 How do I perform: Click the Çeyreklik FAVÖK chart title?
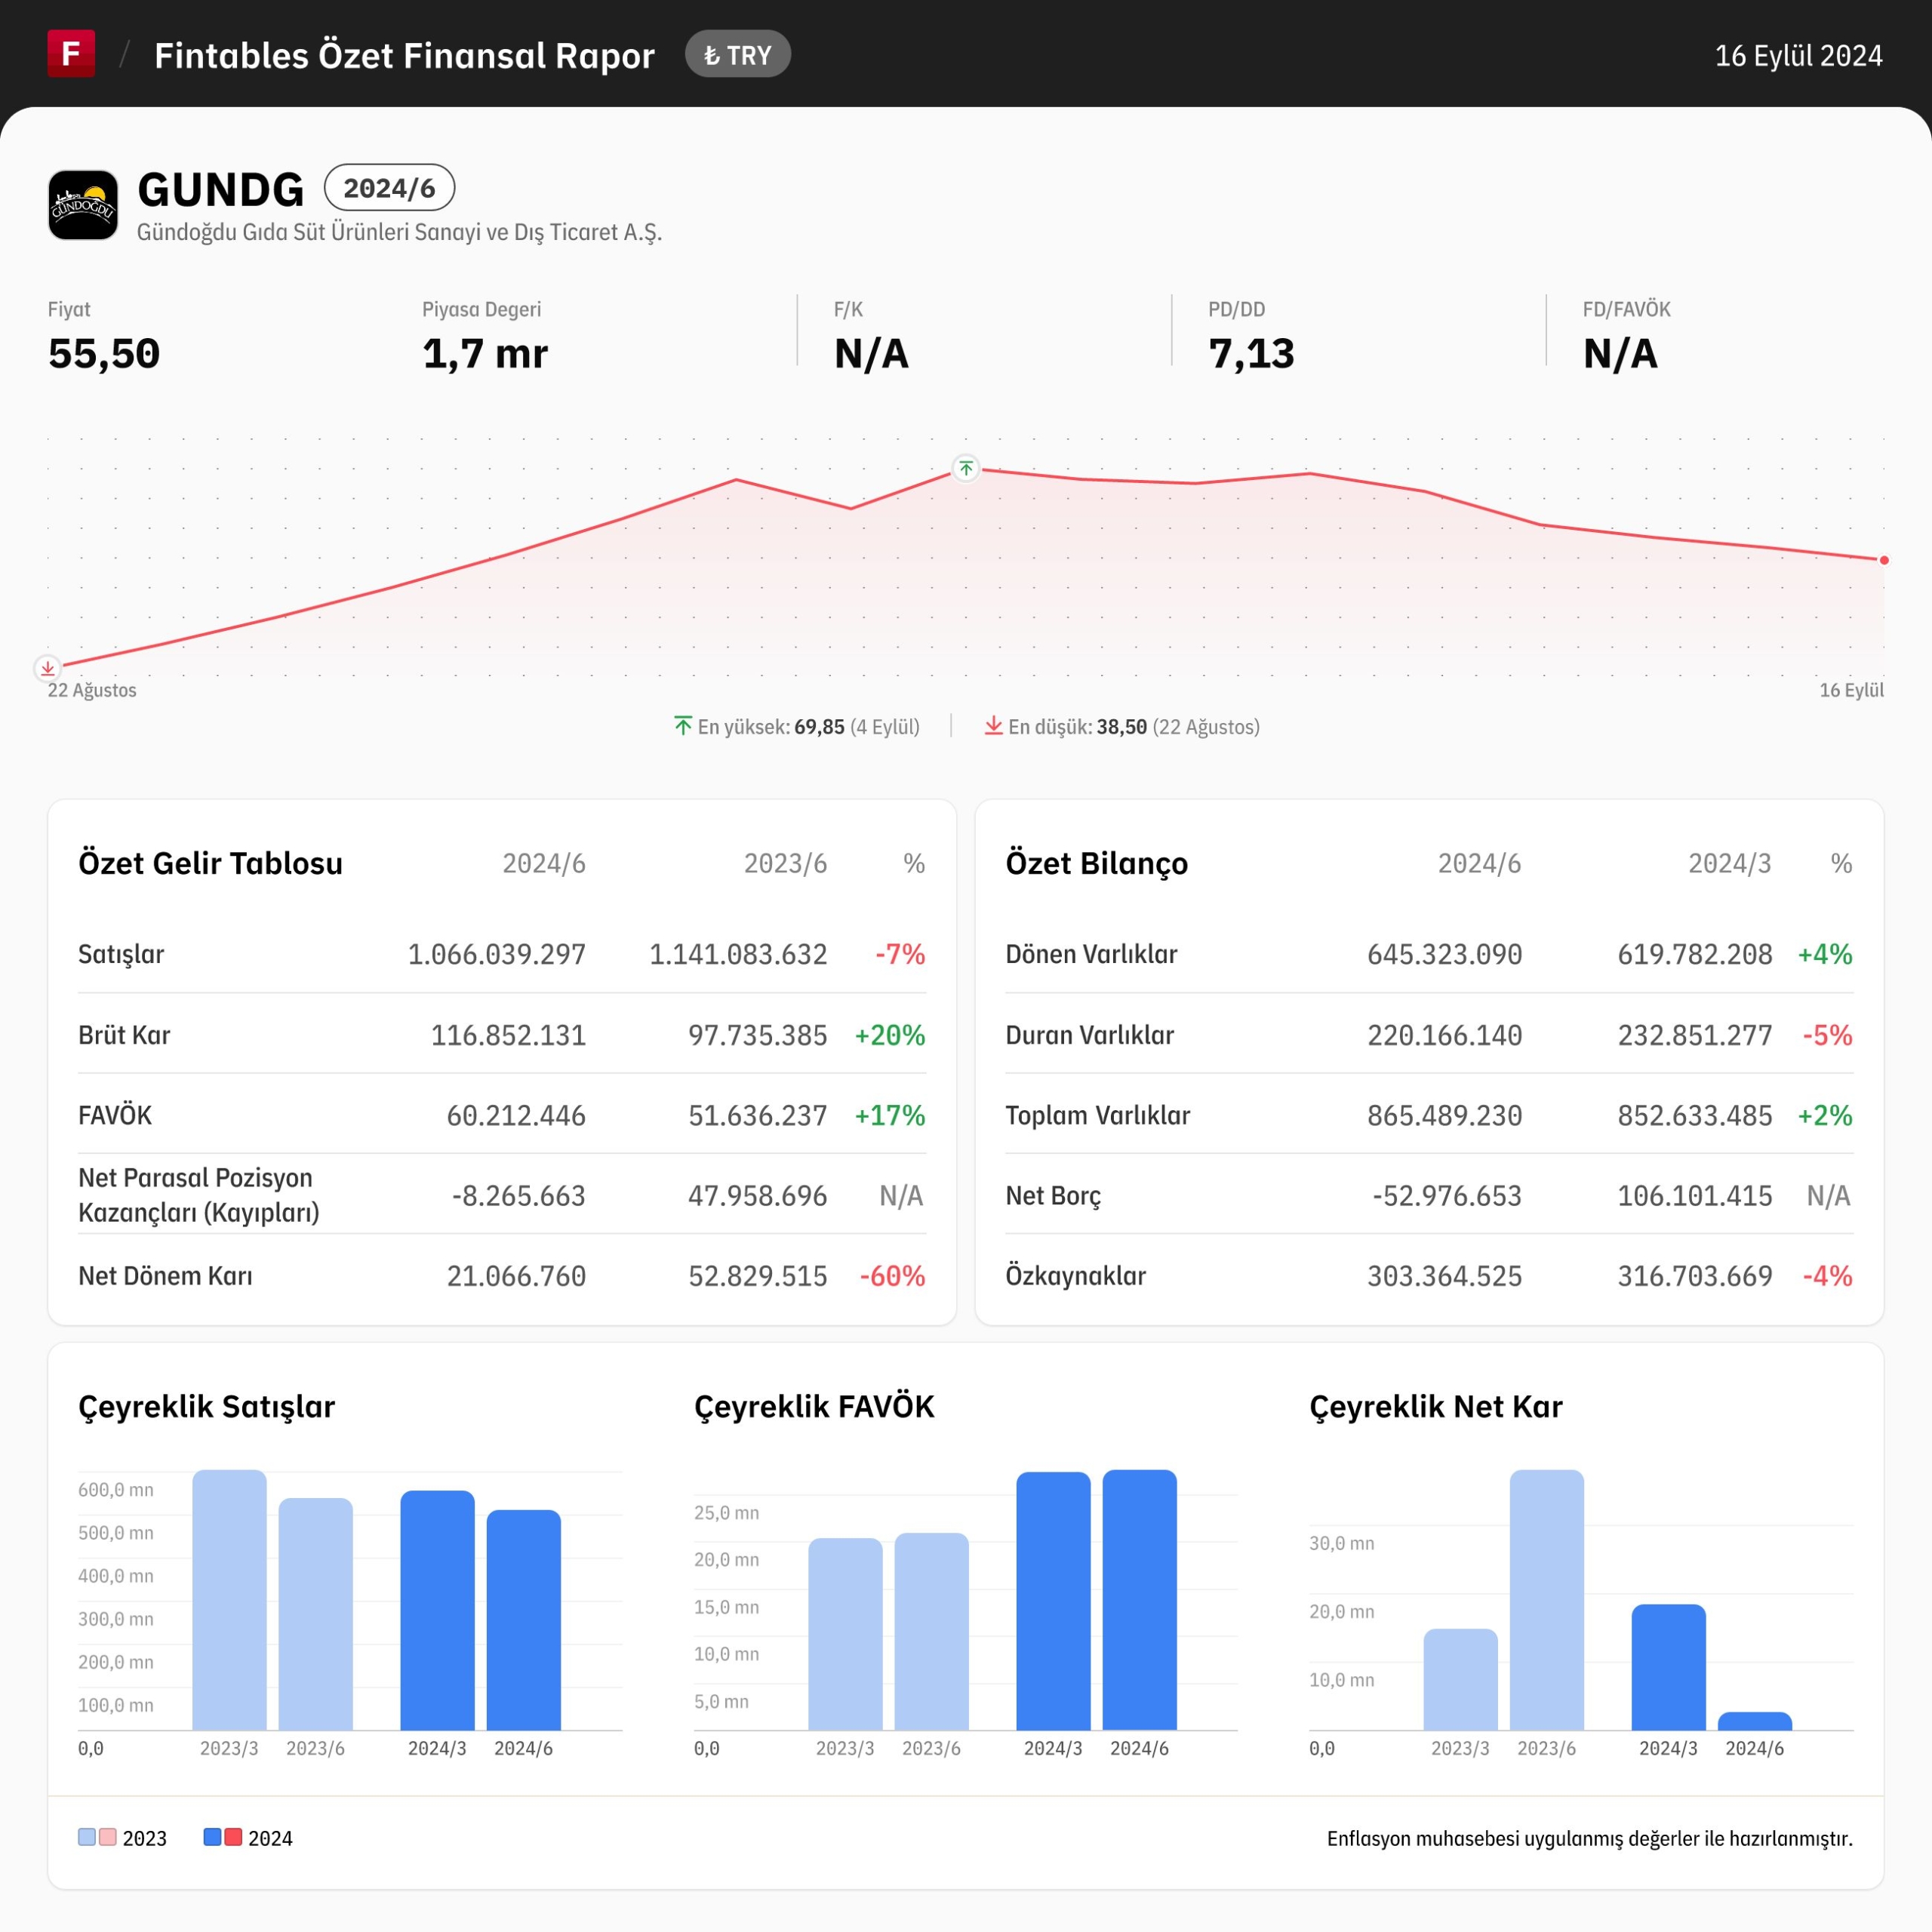[814, 1407]
